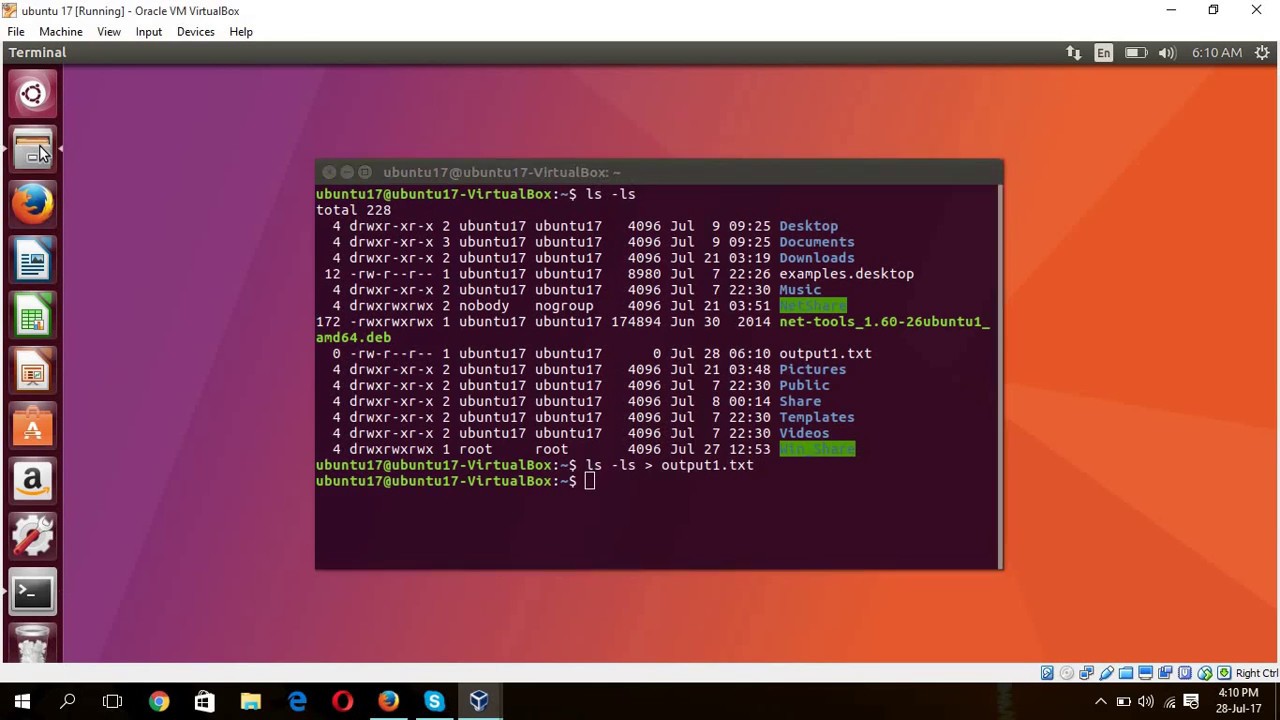Click VirtualBox keyboard capture arrow icon

tap(1224, 673)
